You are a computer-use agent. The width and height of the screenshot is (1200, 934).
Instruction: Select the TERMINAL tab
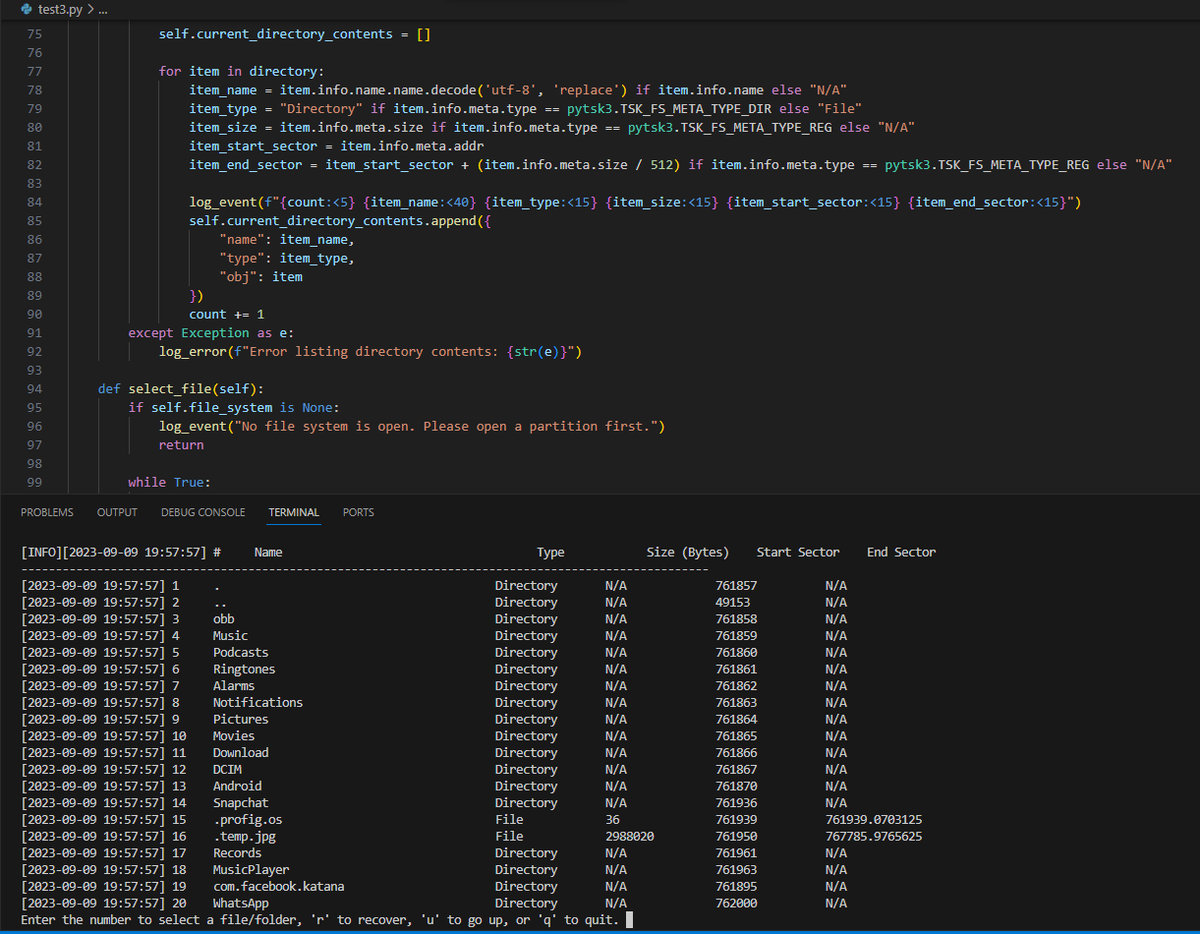coord(294,512)
